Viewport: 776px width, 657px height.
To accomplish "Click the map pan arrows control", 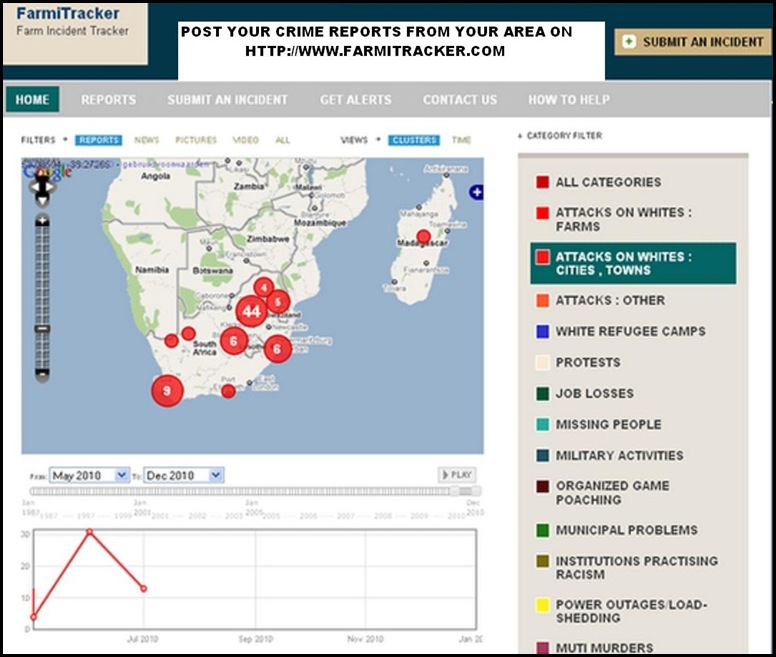I will [x=42, y=189].
